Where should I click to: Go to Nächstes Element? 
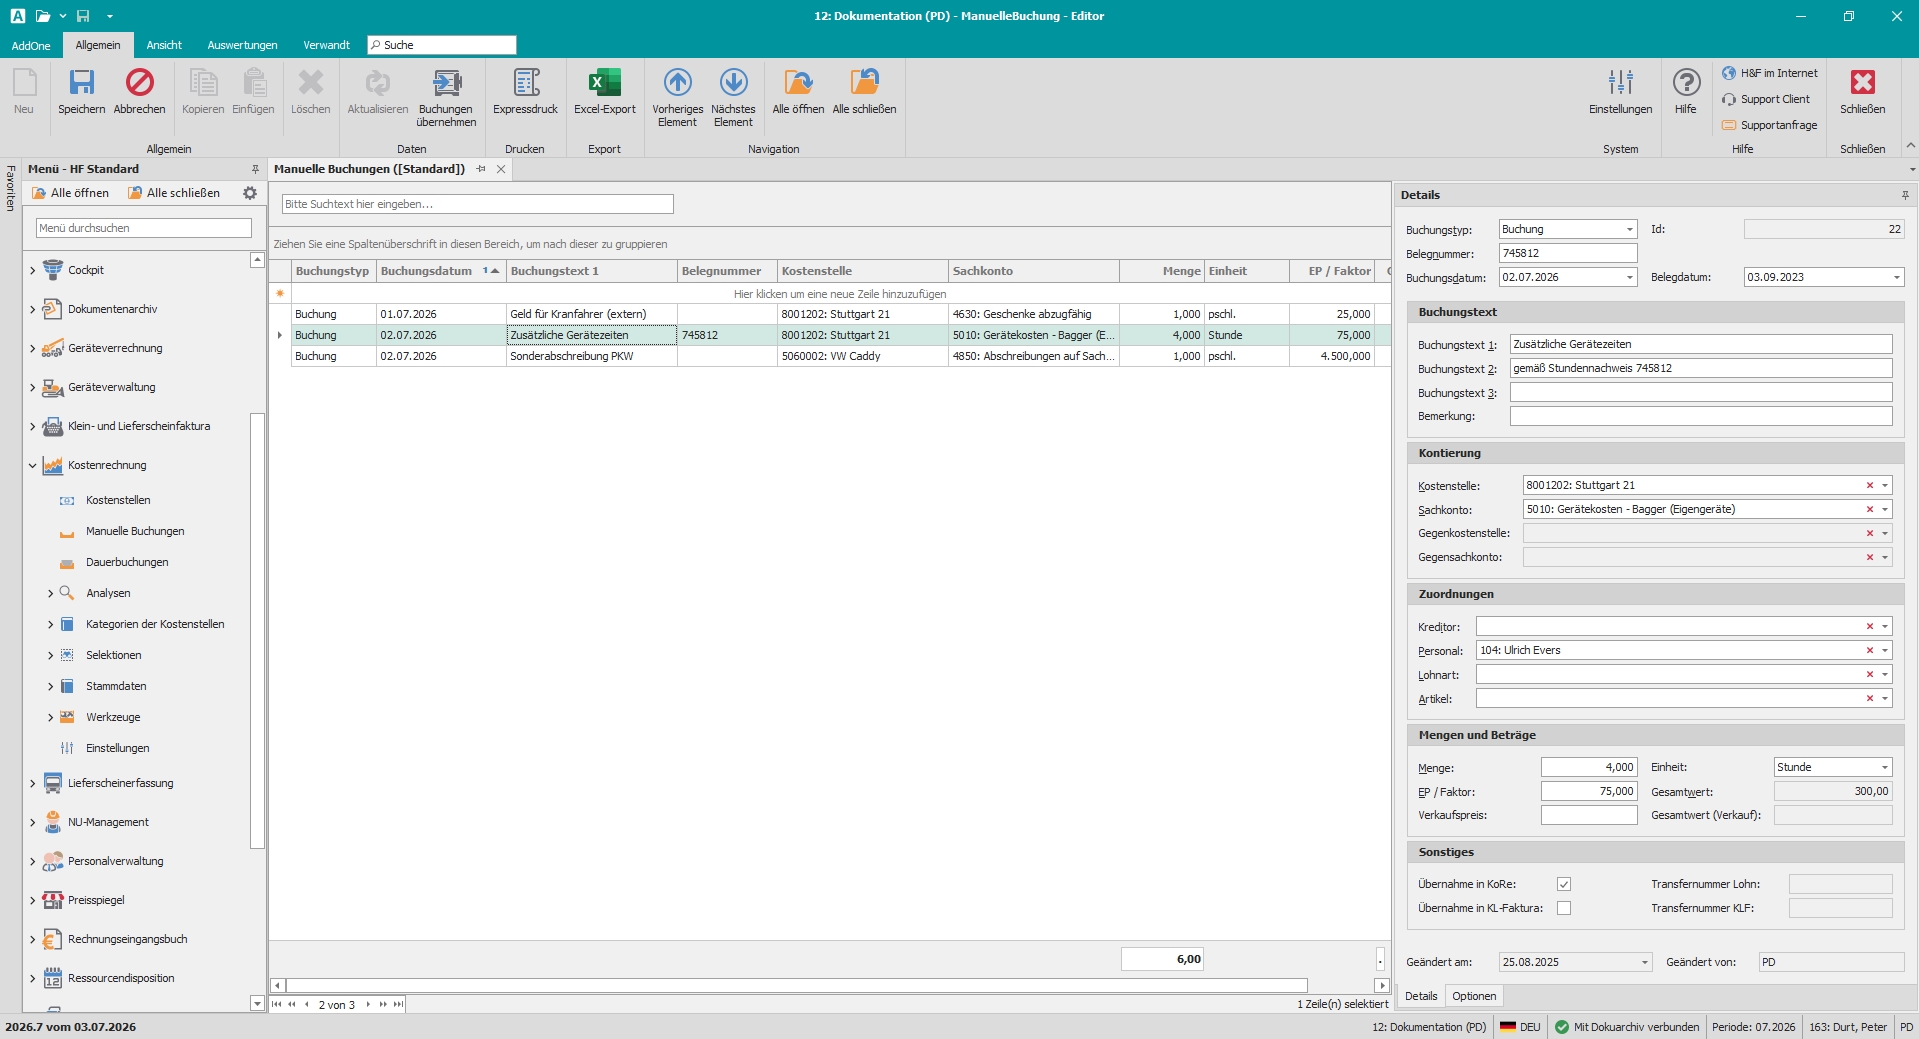click(x=733, y=96)
